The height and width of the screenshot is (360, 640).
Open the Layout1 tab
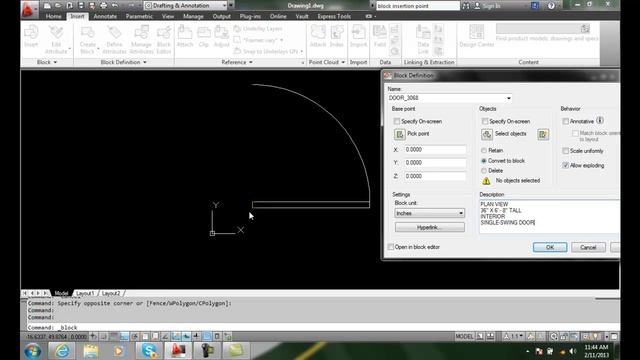(85, 293)
